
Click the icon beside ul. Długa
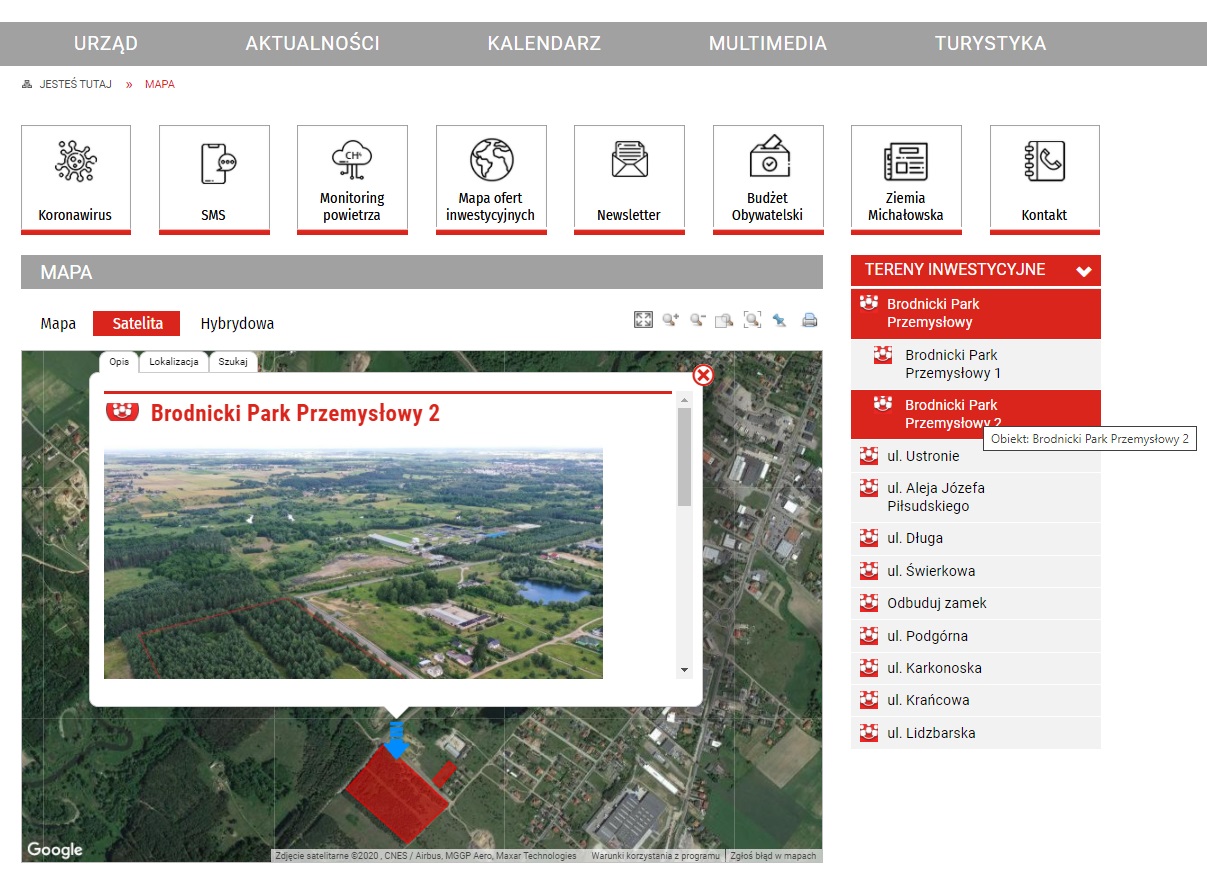[869, 538]
